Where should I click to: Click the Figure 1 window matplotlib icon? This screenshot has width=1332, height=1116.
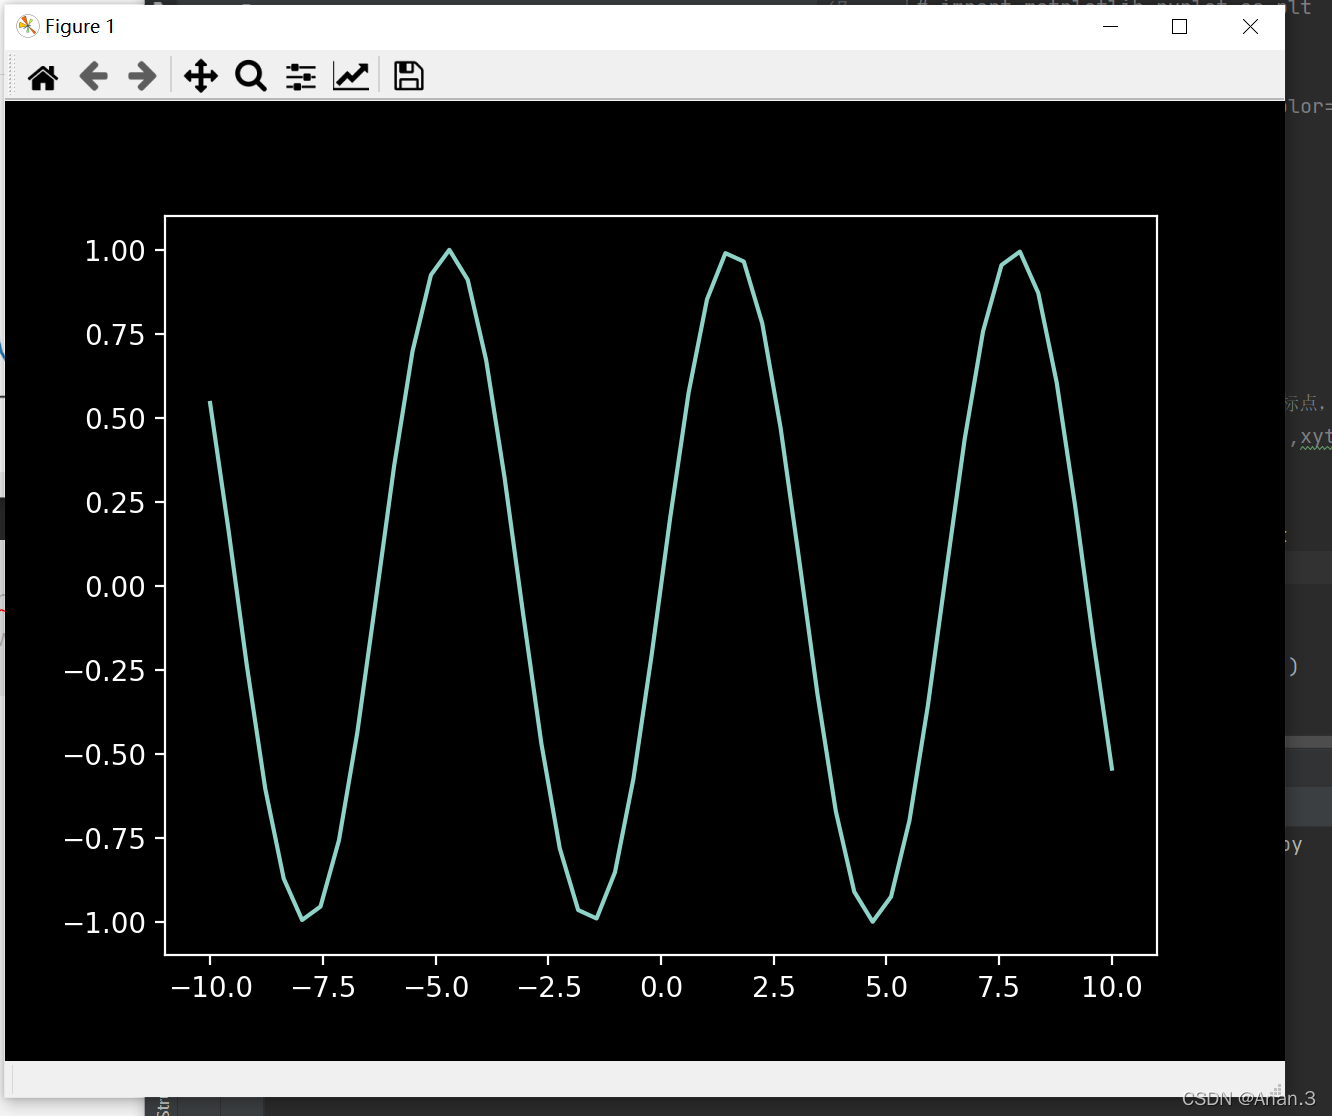click(27, 26)
